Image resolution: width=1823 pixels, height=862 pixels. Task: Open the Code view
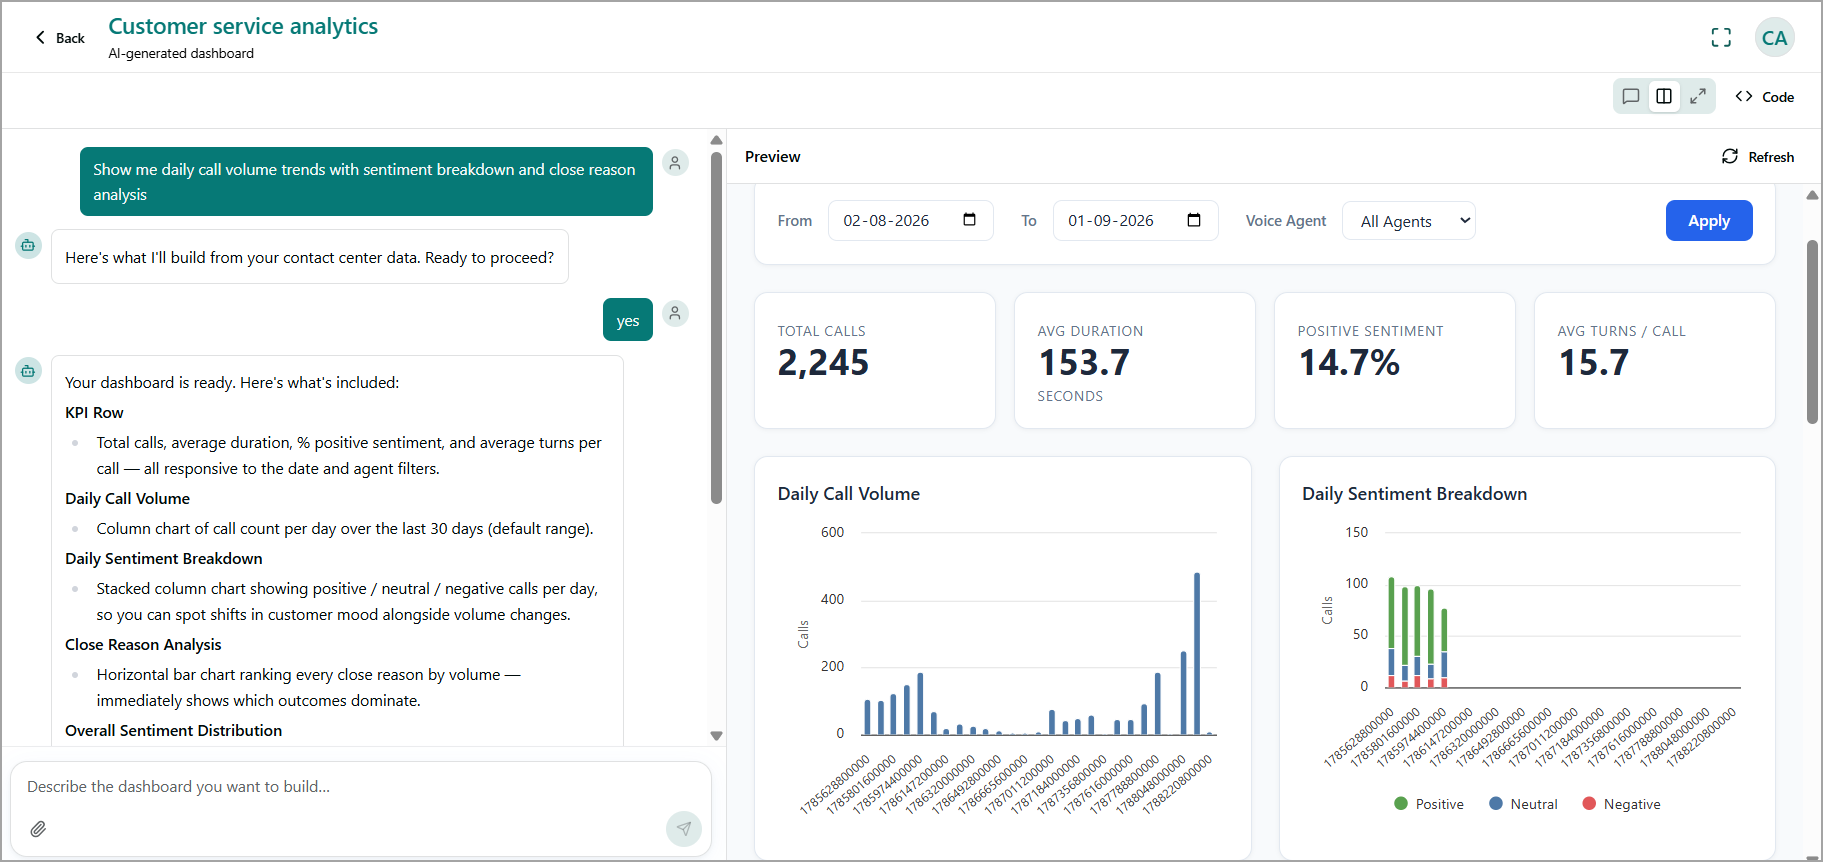click(x=1765, y=97)
